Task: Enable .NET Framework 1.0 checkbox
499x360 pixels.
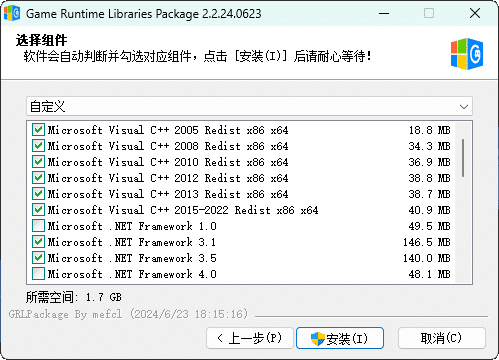Action: 38,226
